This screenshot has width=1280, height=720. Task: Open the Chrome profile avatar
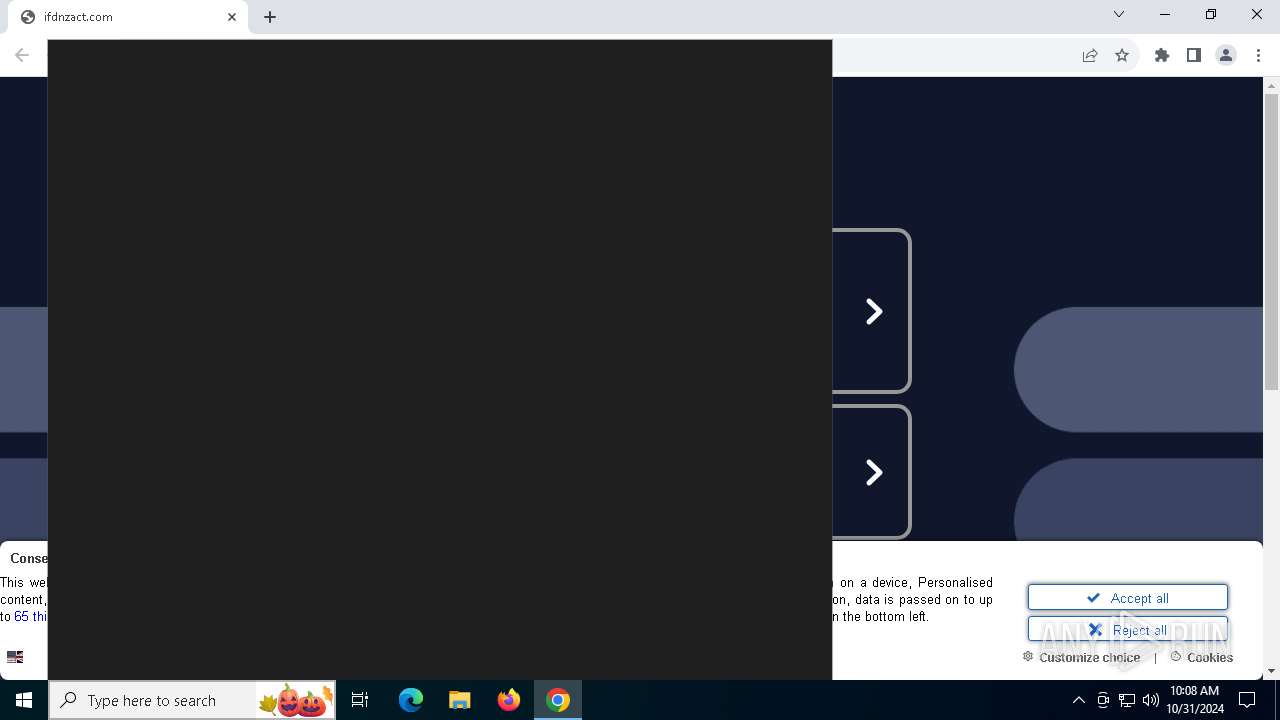pos(1226,55)
